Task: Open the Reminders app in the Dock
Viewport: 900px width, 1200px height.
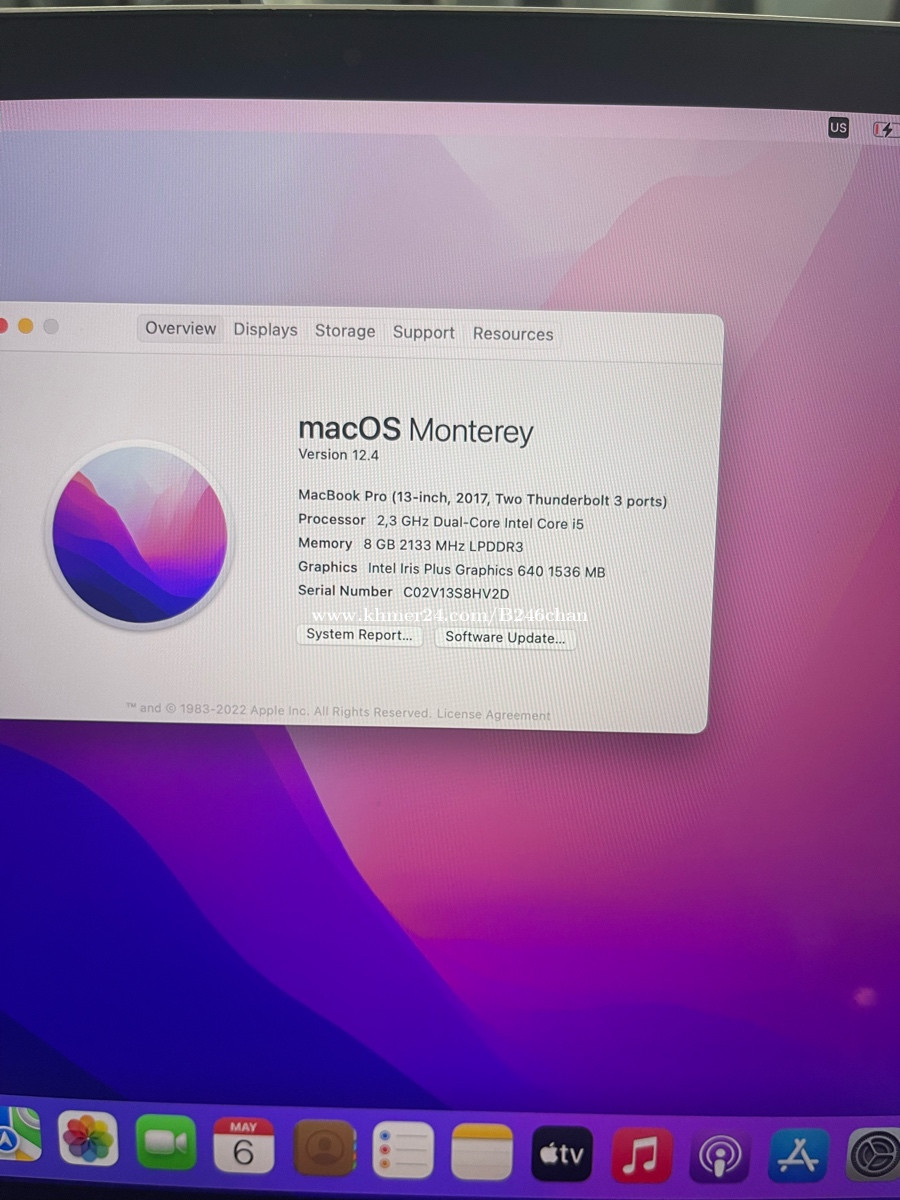Action: coord(403,1150)
